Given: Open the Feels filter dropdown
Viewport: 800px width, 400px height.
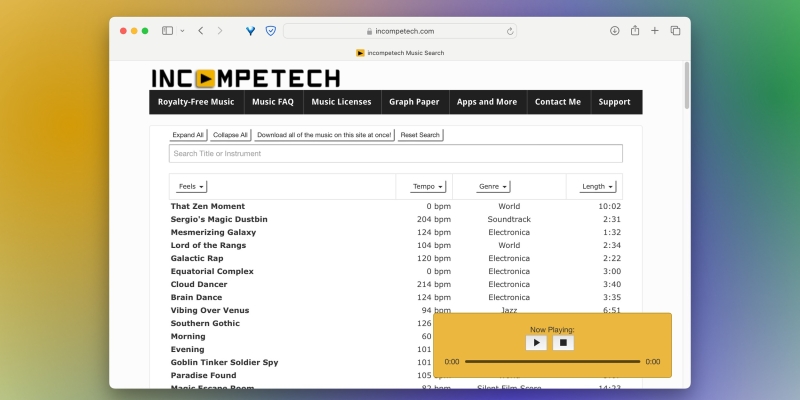Looking at the screenshot, I should tap(191, 186).
